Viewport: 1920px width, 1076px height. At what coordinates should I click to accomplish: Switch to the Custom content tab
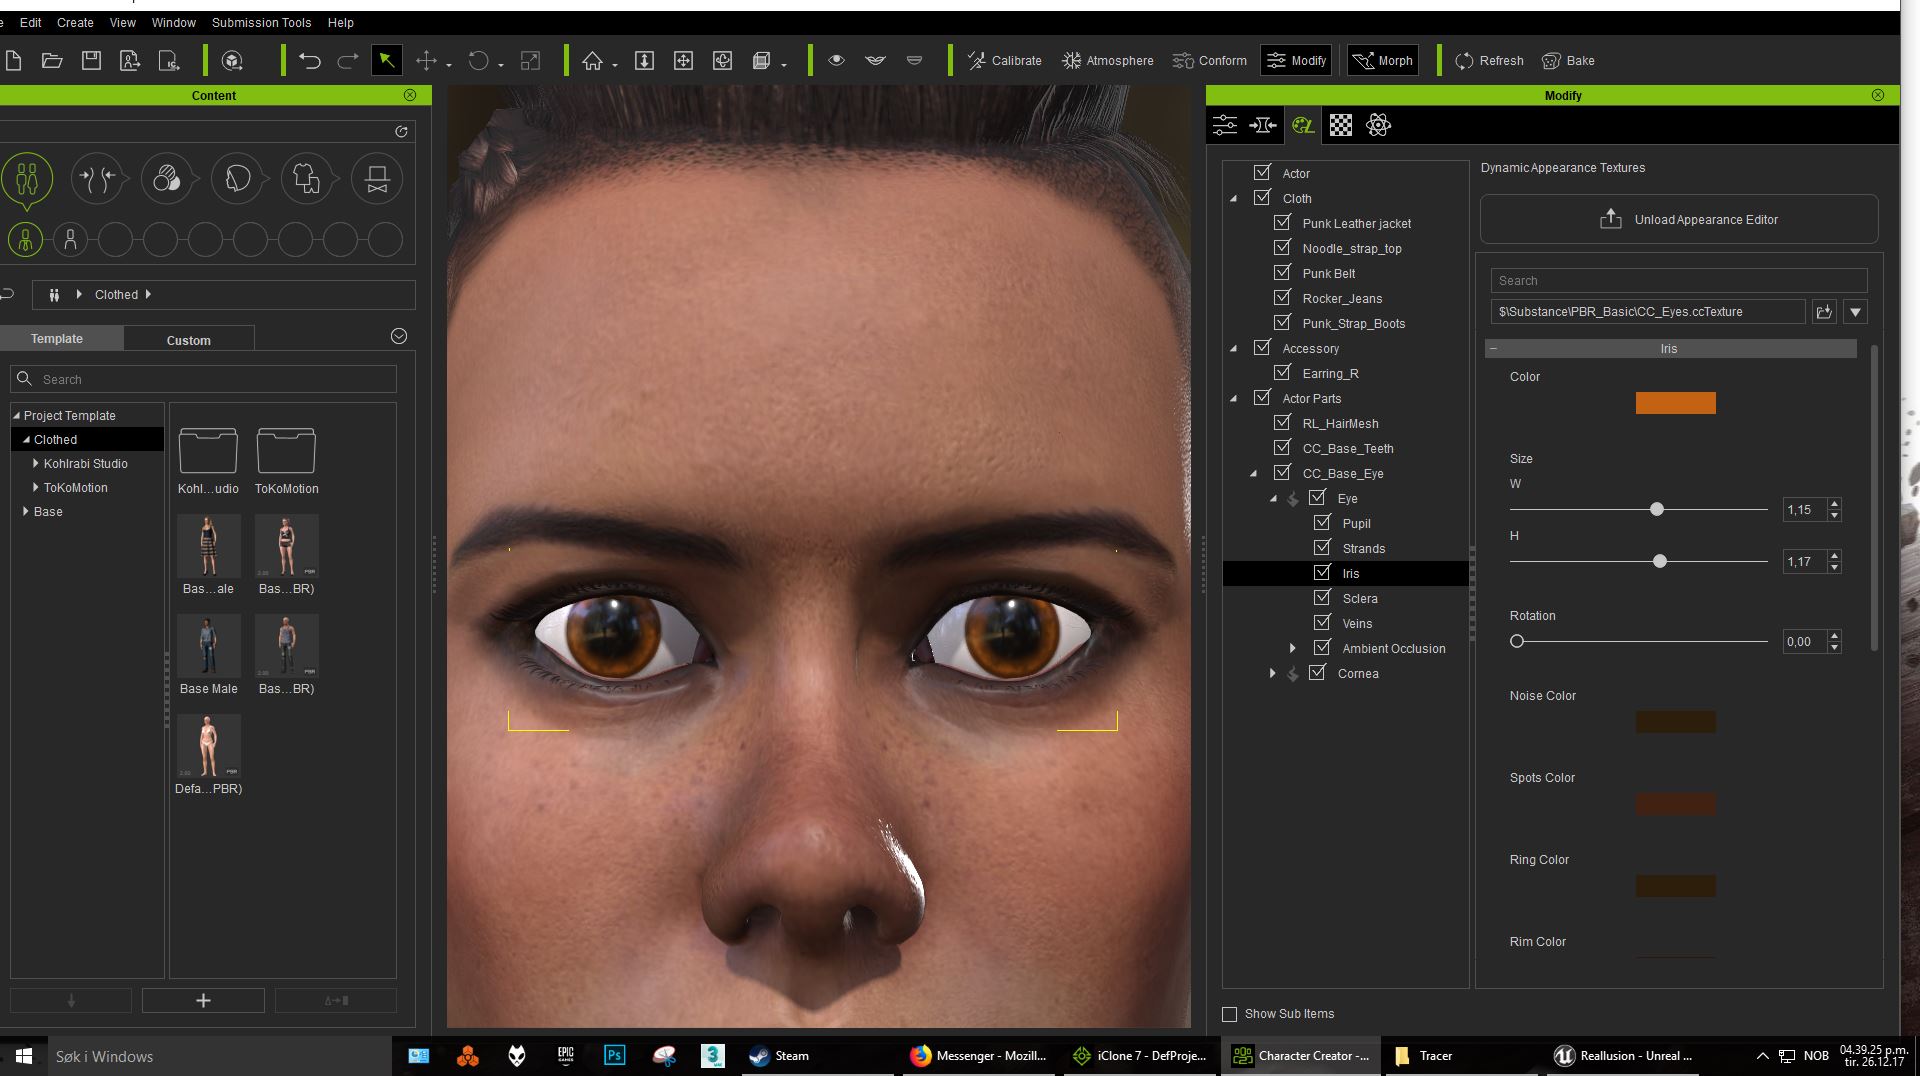[189, 340]
